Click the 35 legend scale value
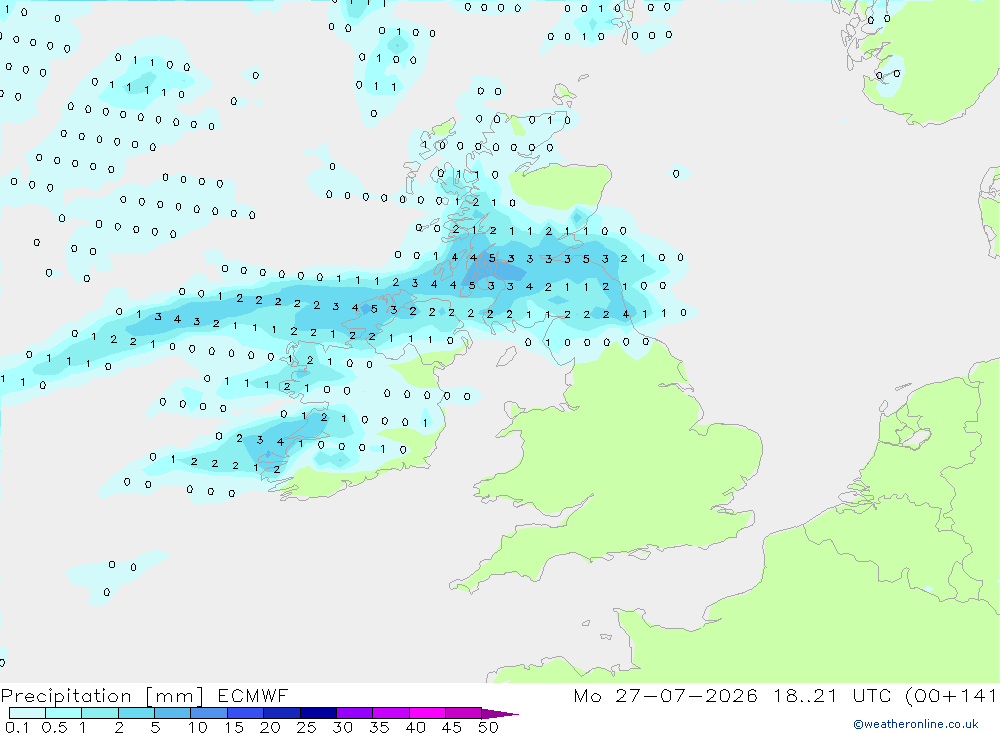The width and height of the screenshot is (1000, 733). 379,727
